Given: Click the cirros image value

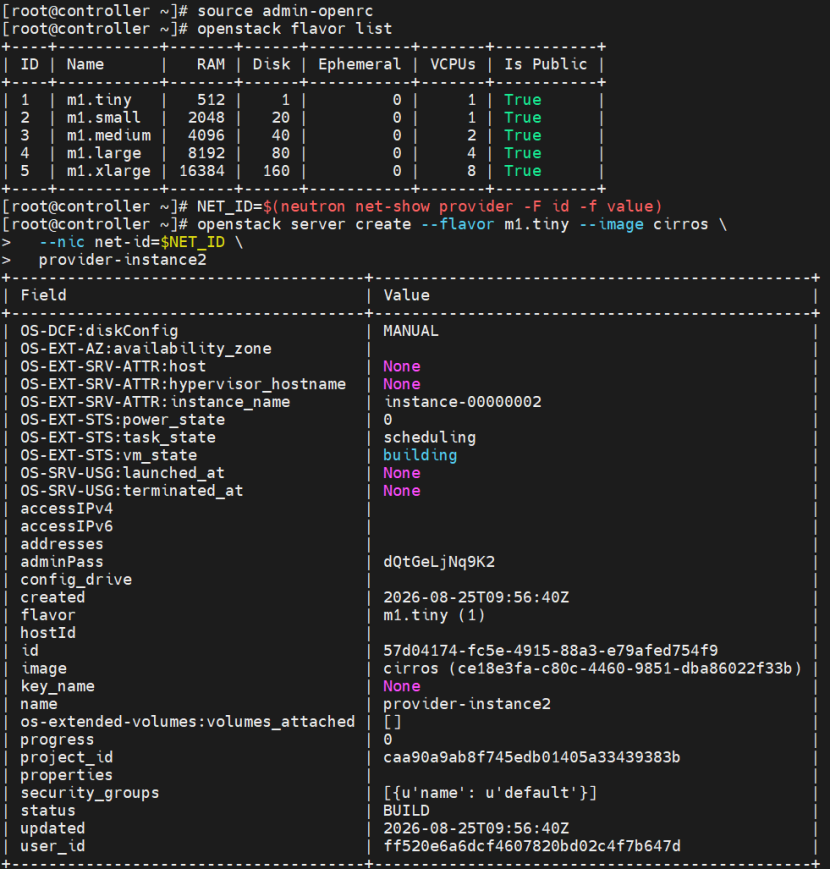Looking at the screenshot, I should tap(592, 668).
